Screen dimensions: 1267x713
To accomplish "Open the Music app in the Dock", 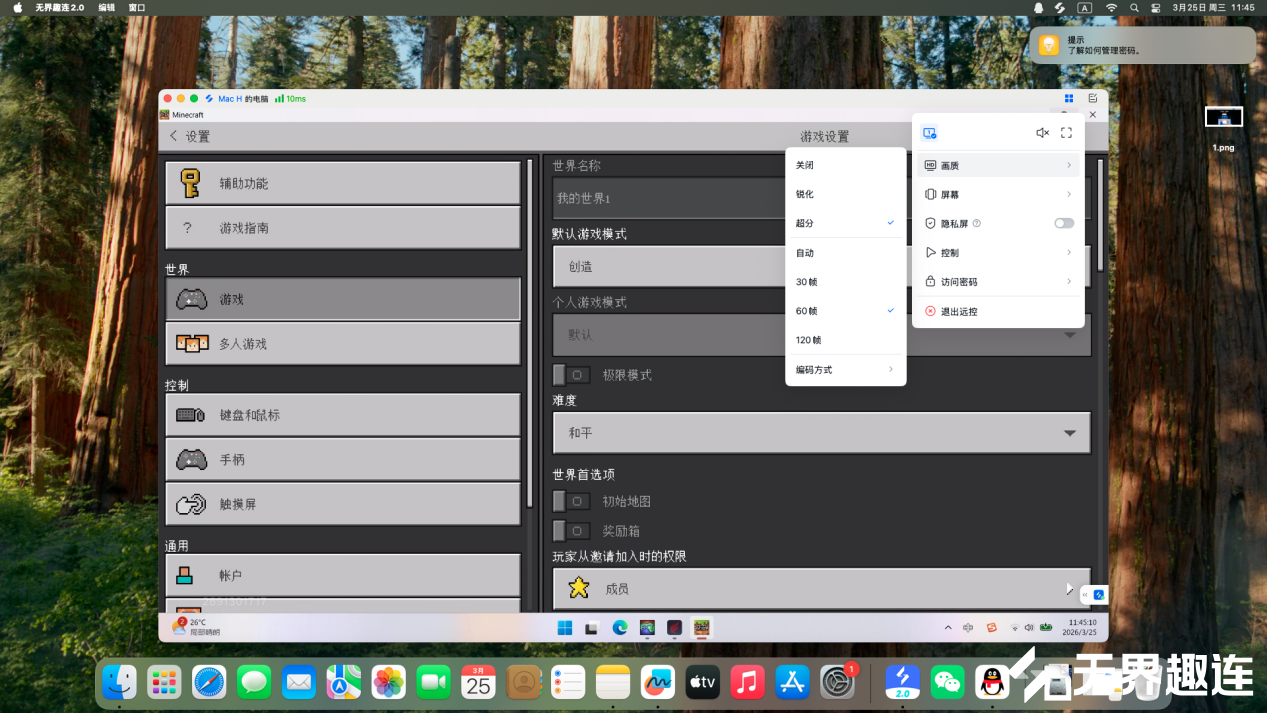I will coord(747,682).
